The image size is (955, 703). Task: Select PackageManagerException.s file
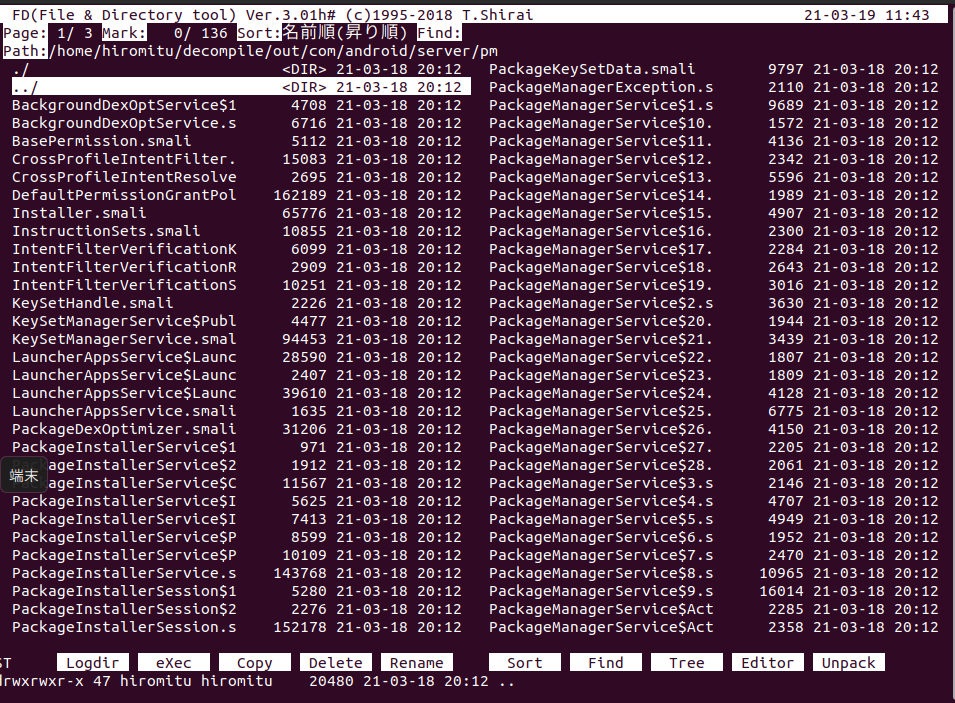click(x=714, y=87)
